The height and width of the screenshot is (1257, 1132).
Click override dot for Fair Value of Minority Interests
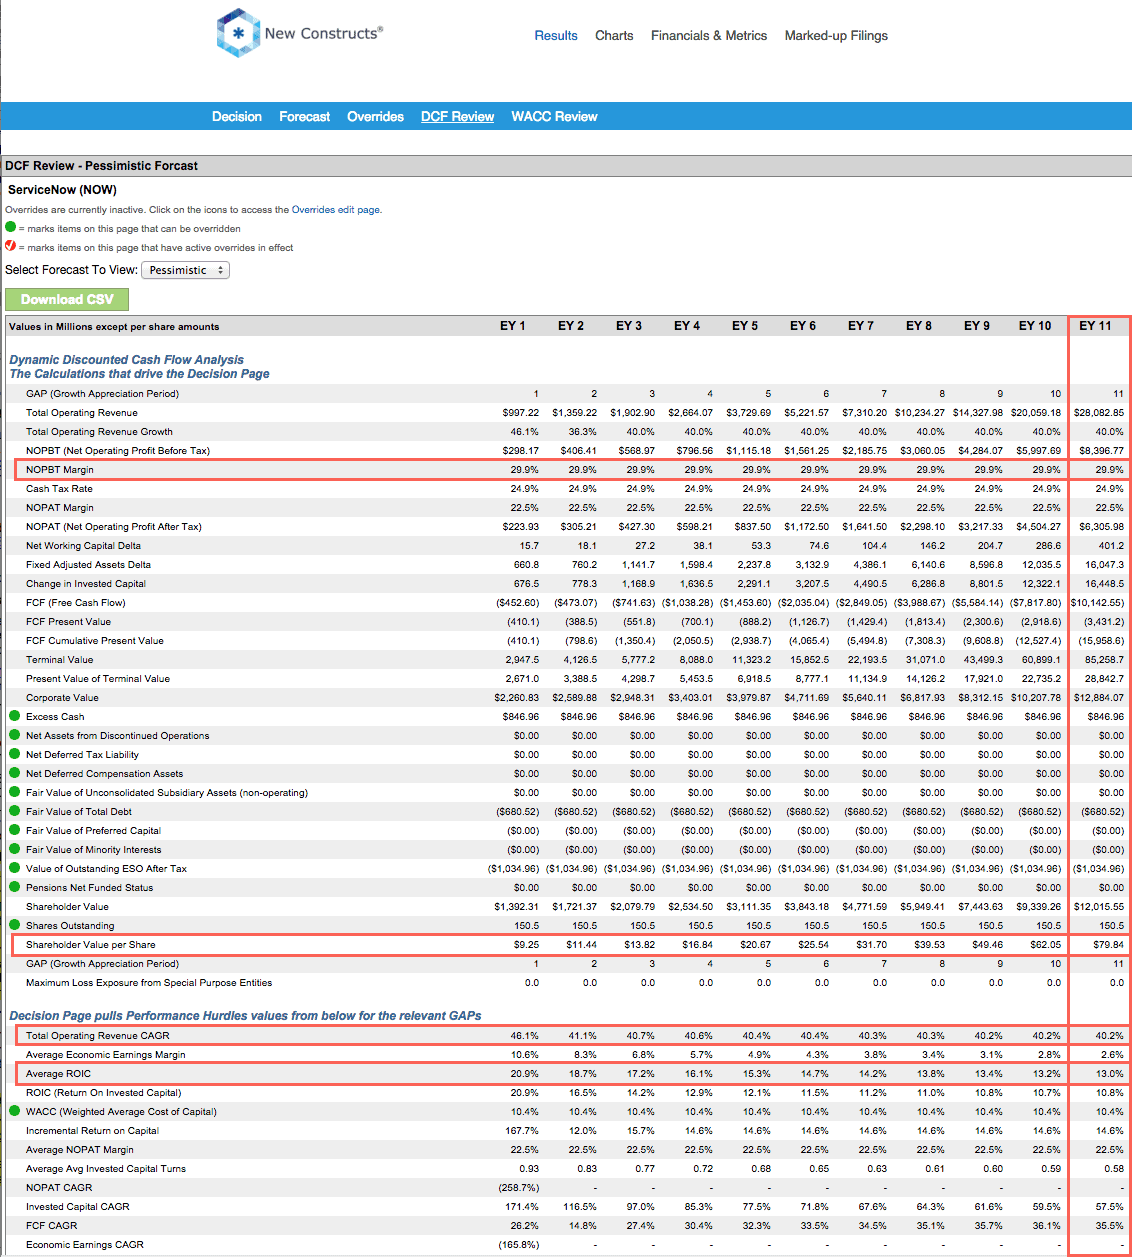click(15, 849)
